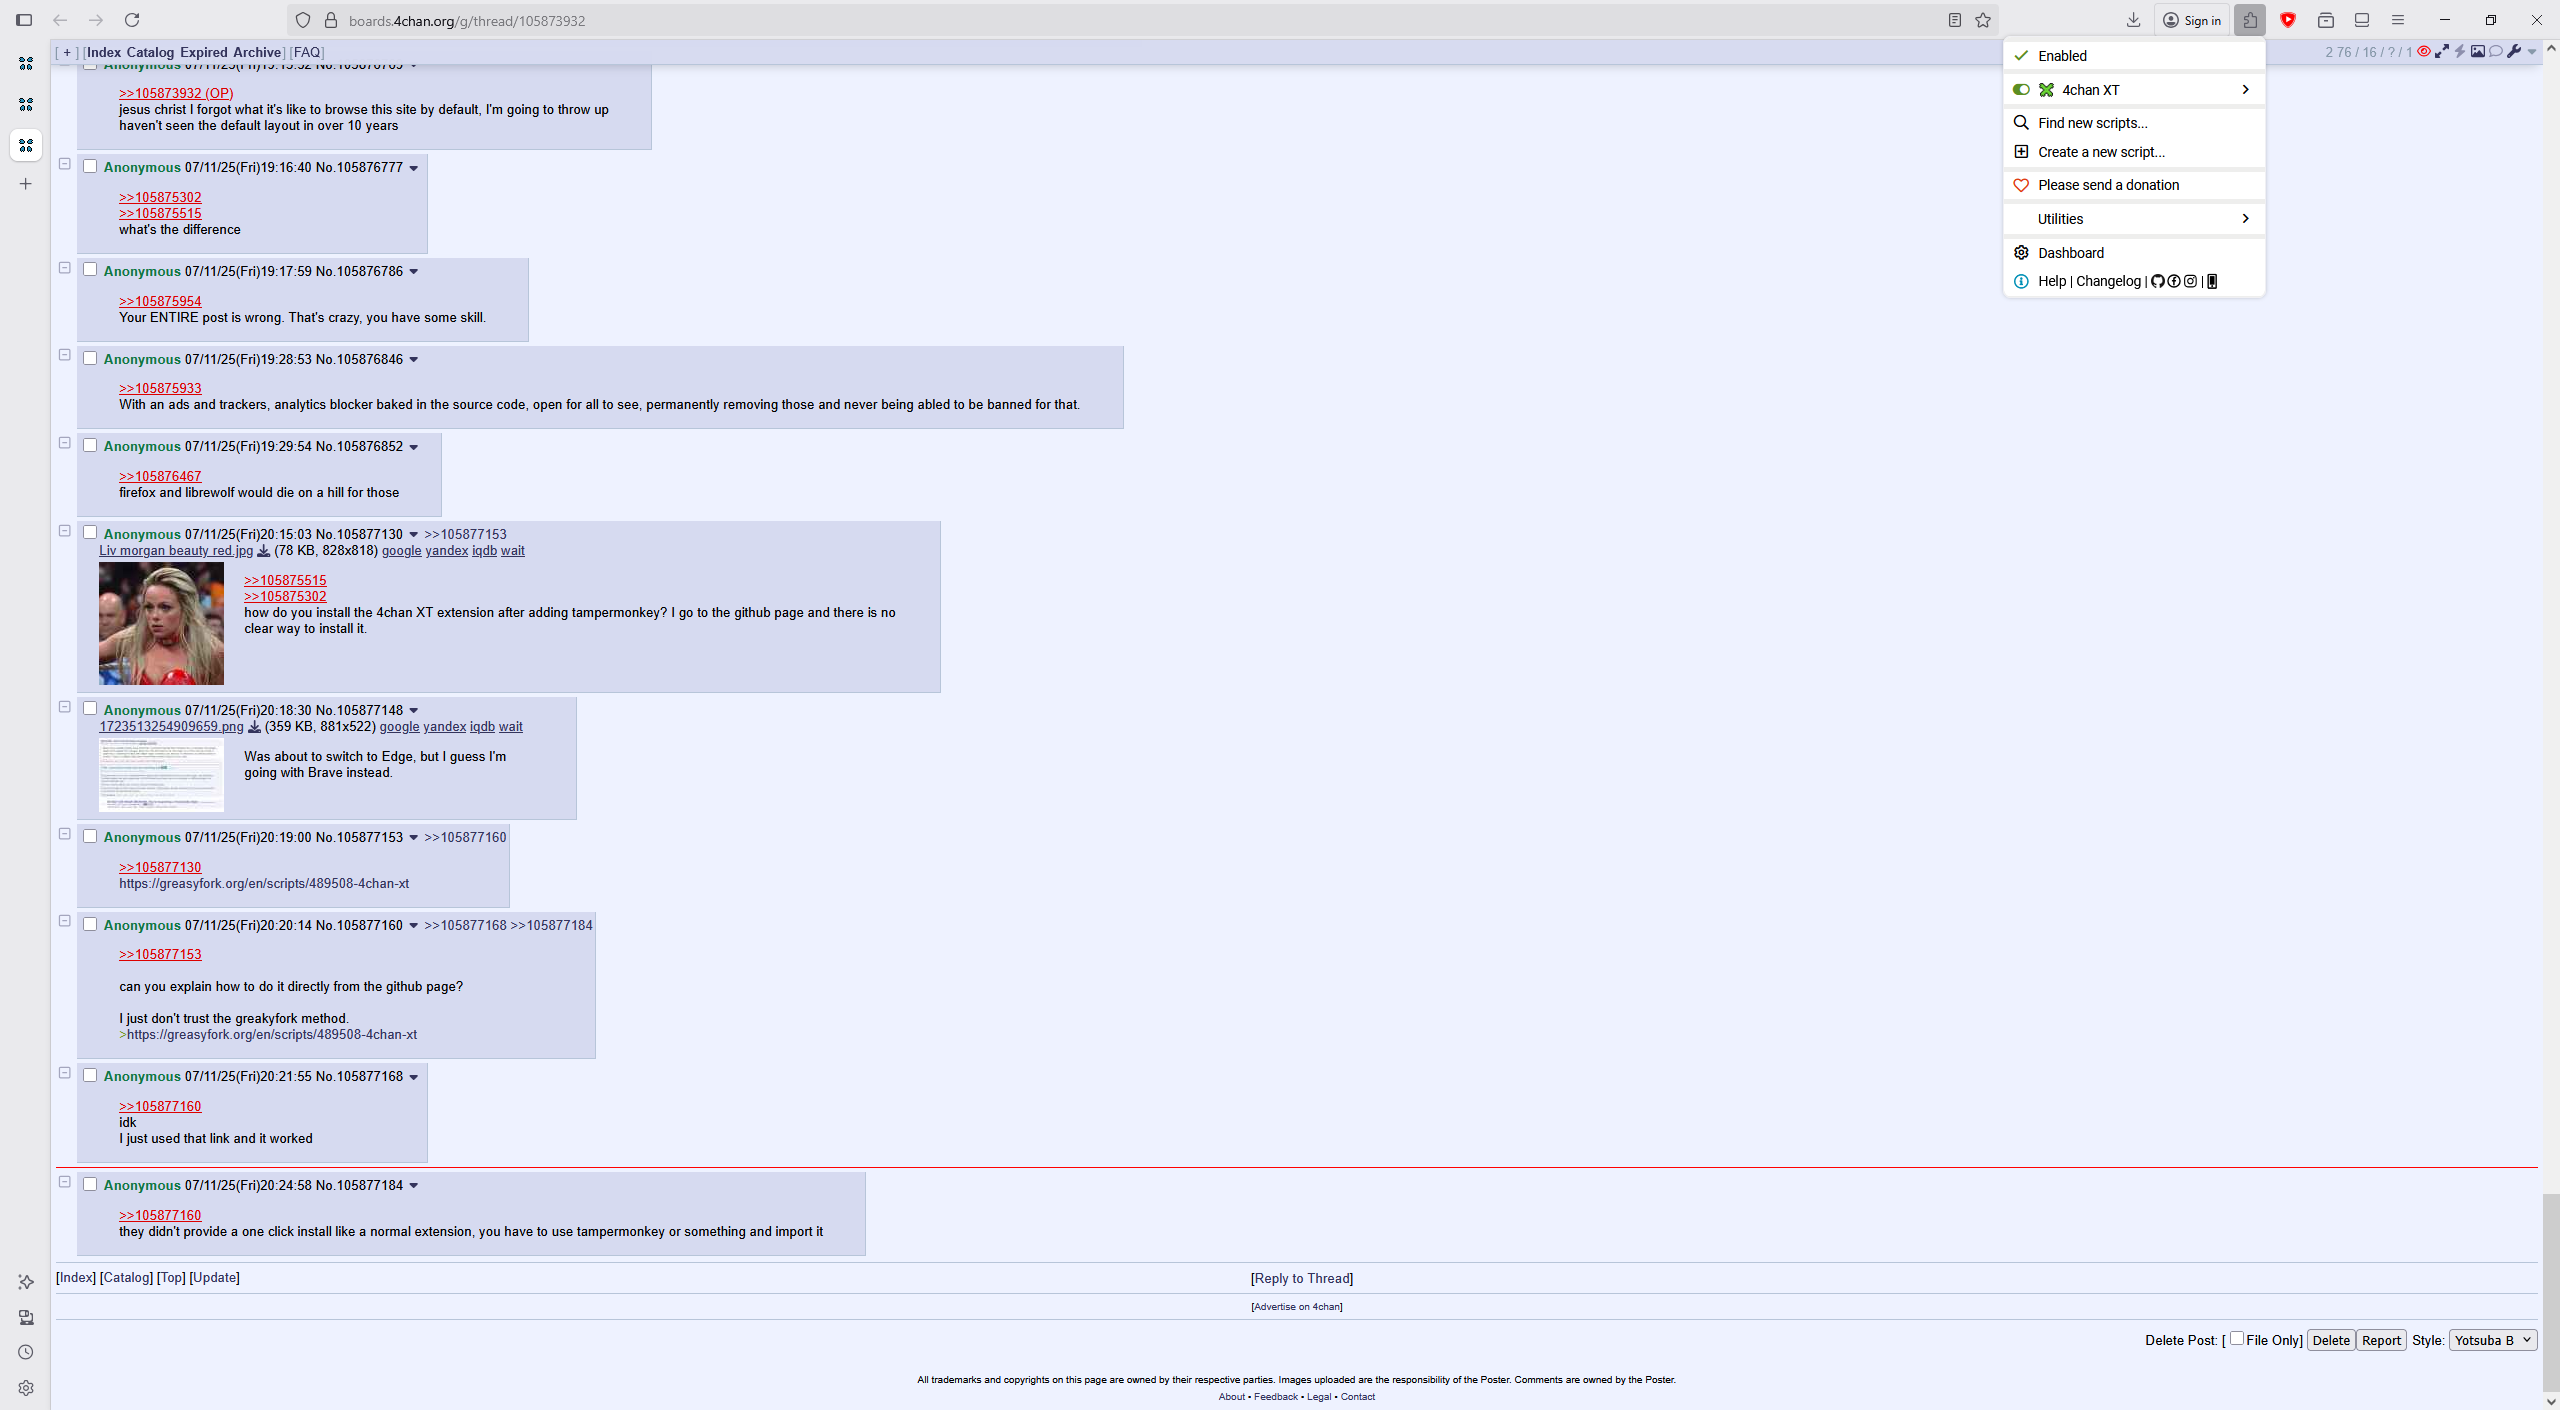
Task: Open post menu arrow for No.105876852
Action: click(413, 447)
